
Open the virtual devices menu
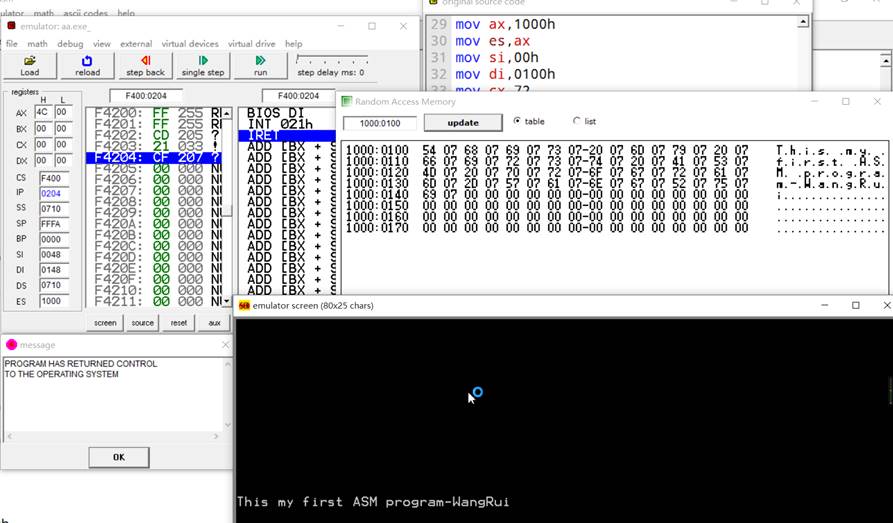(x=189, y=44)
